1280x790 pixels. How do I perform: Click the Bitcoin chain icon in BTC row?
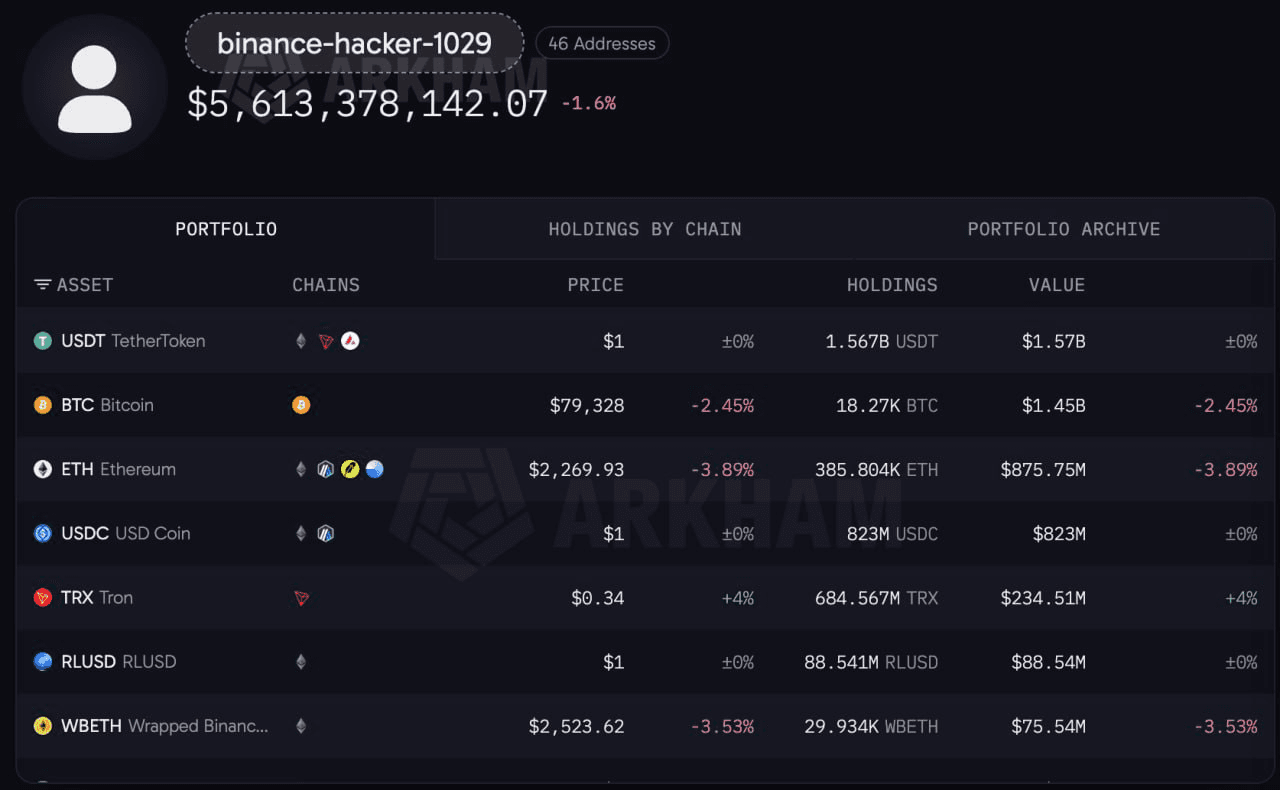(x=301, y=405)
